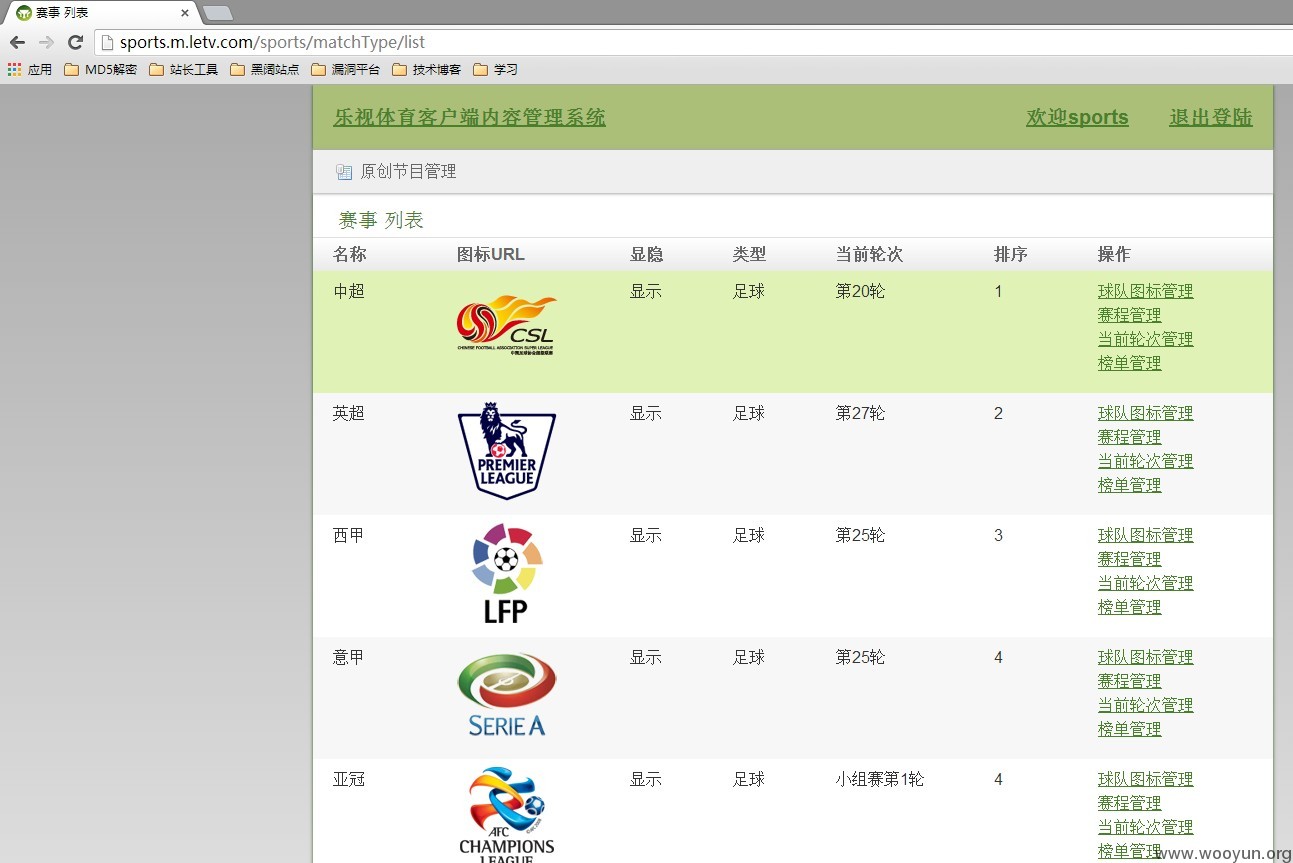Open 赛程管理 for 中超
Screen dimensions: 1293x863
1129,315
